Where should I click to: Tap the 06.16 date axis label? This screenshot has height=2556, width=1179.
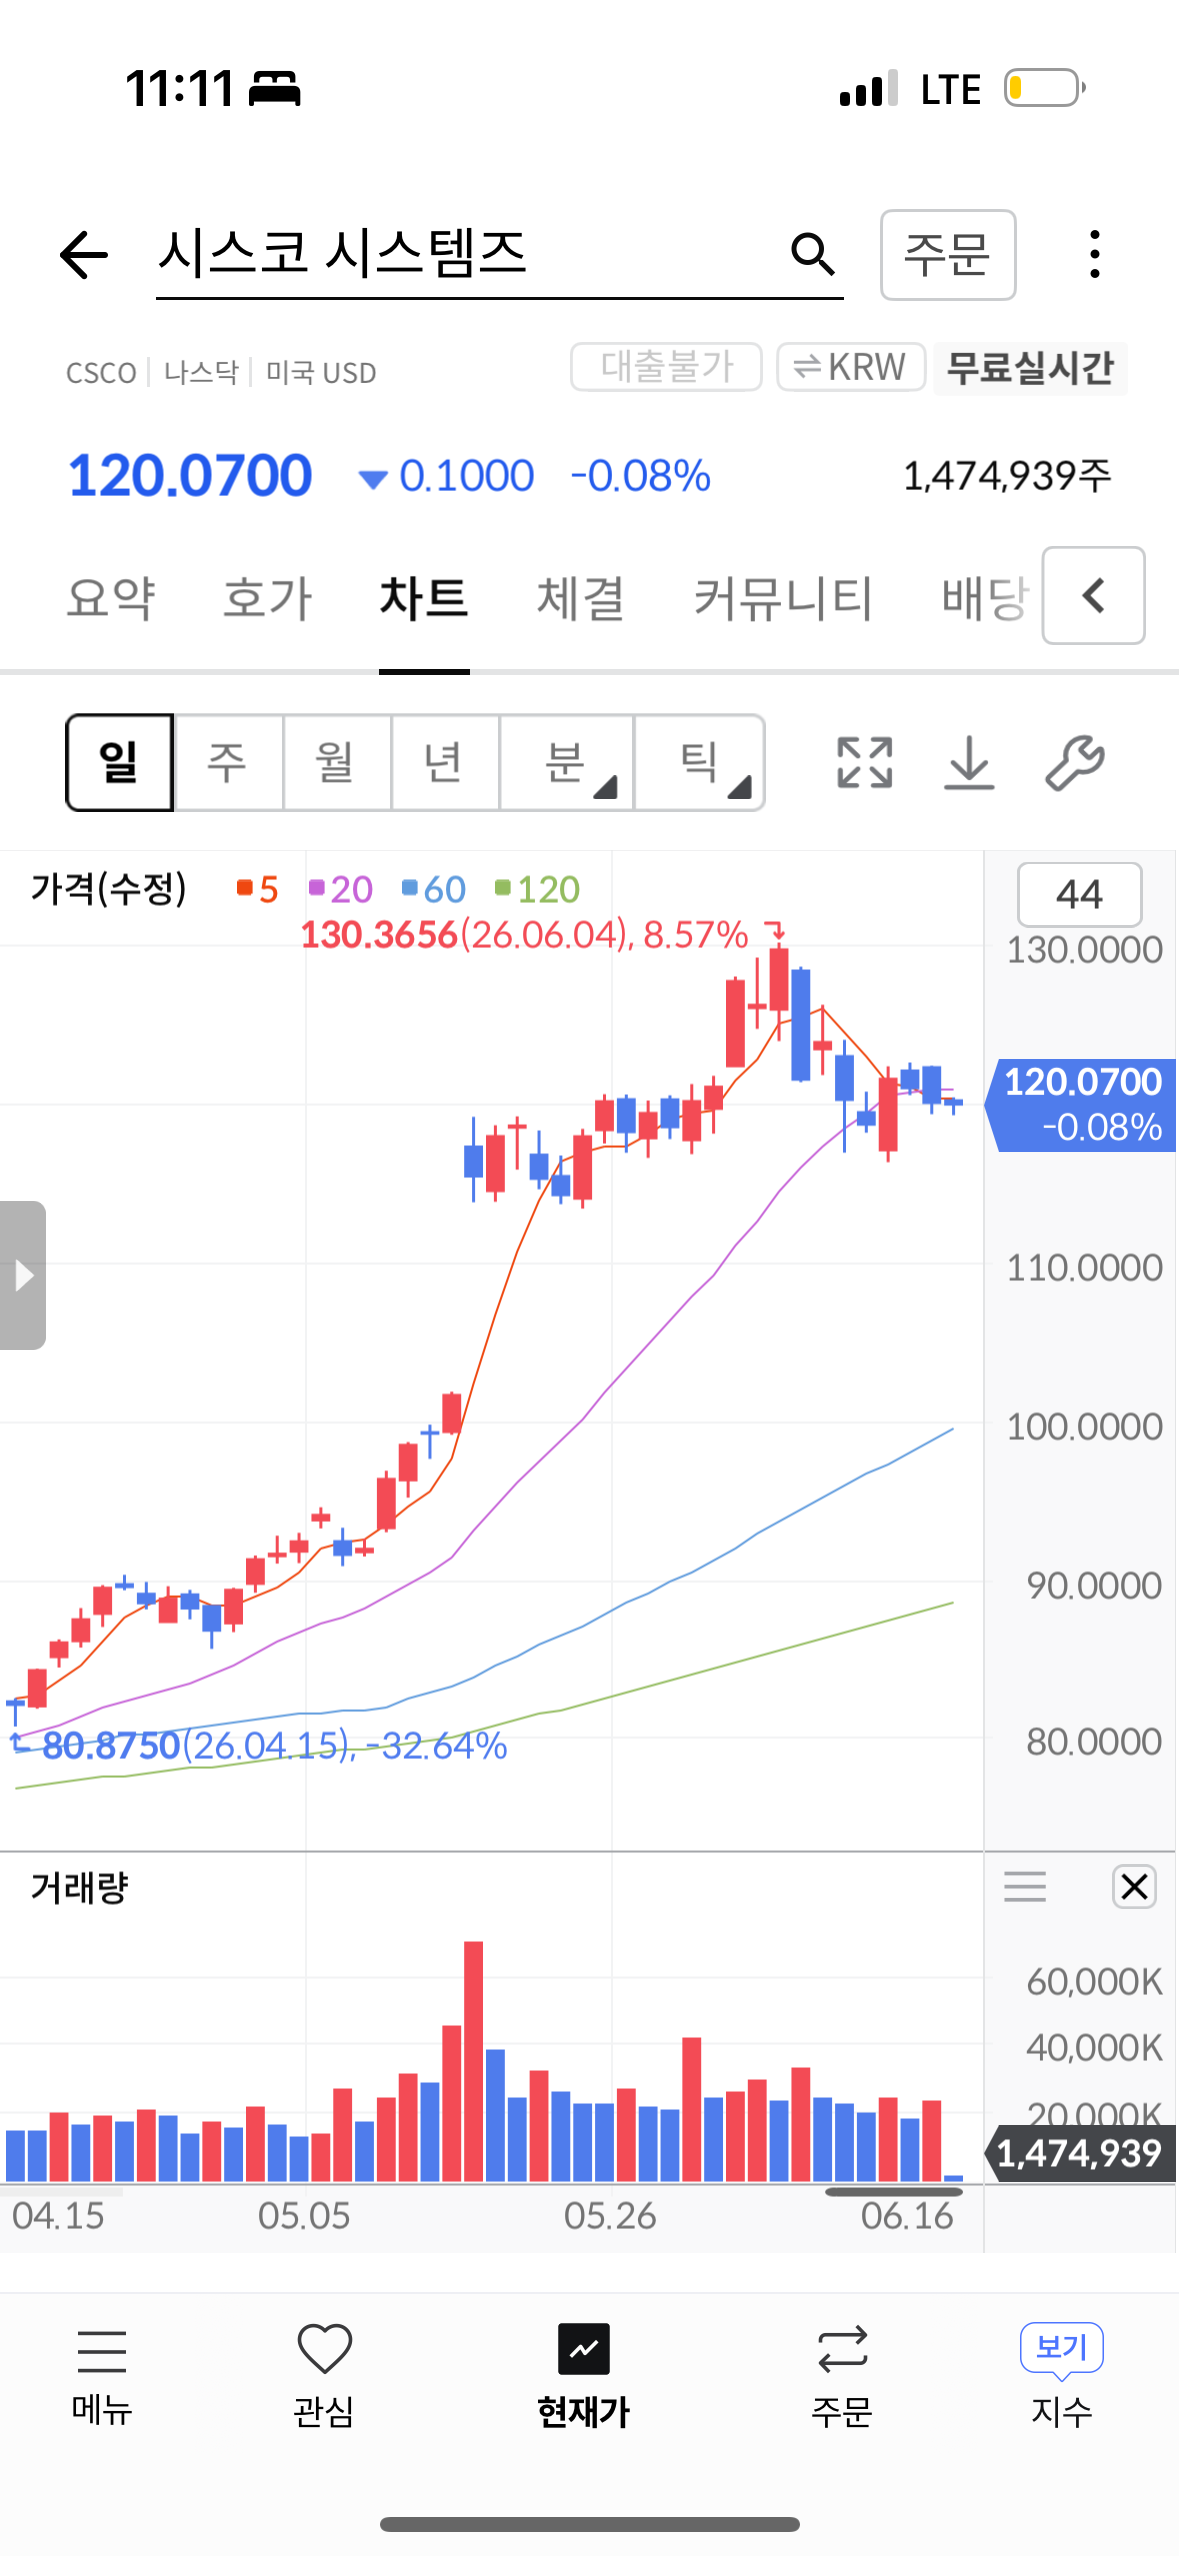pos(907,2216)
